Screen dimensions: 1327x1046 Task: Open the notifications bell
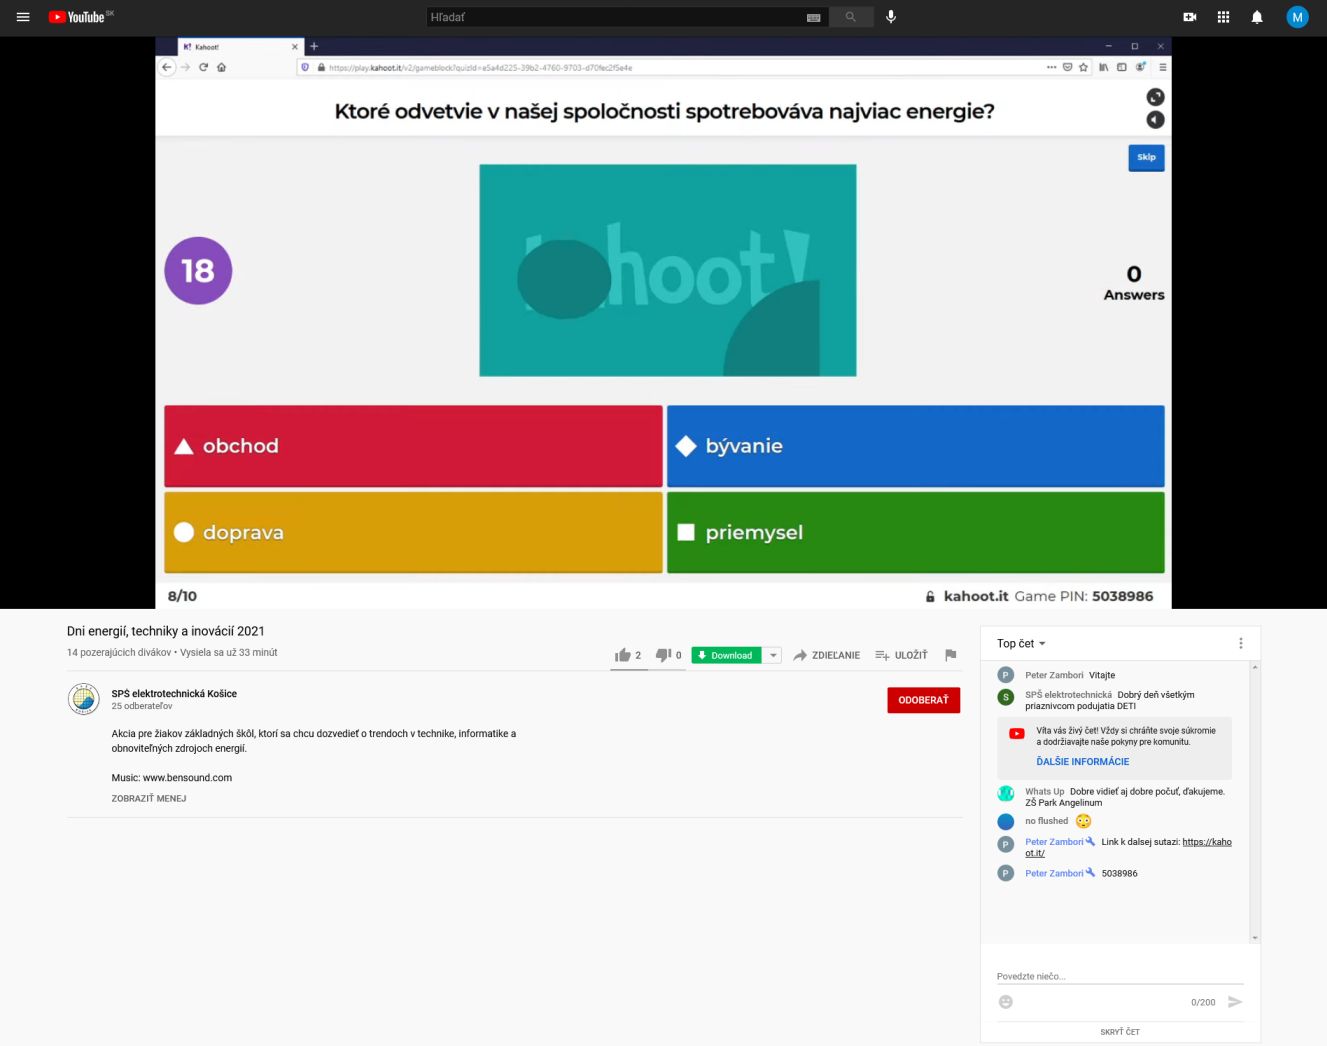1257,17
